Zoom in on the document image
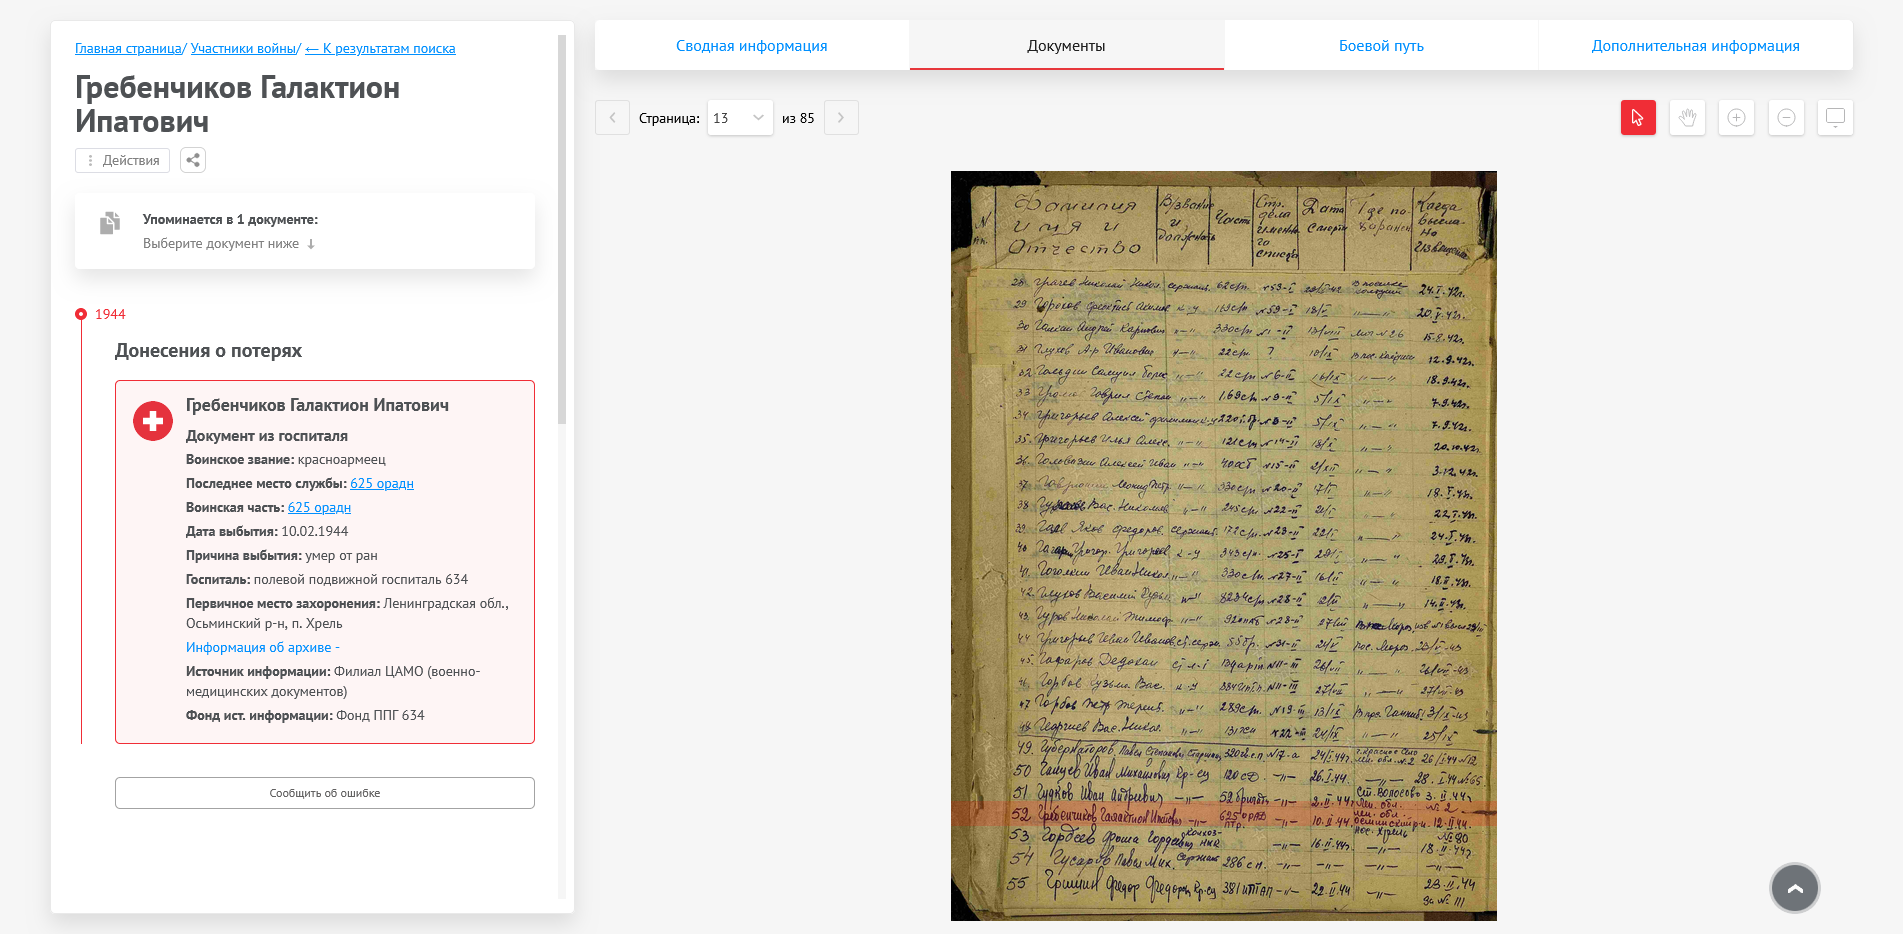This screenshot has width=1903, height=934. [1736, 118]
